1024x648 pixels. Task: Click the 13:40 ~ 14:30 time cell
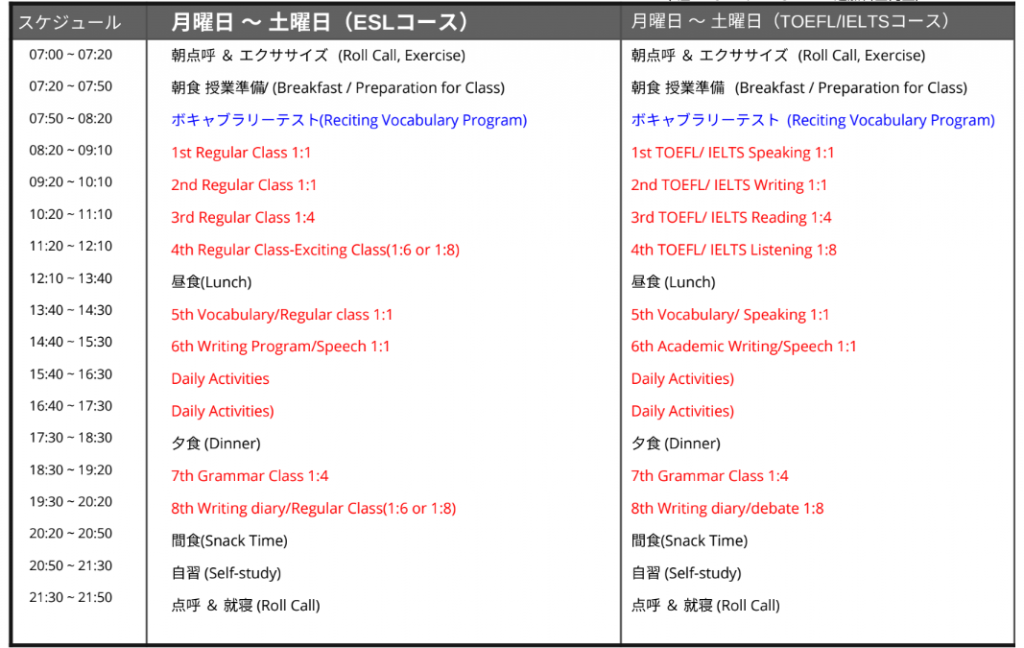tap(71, 310)
